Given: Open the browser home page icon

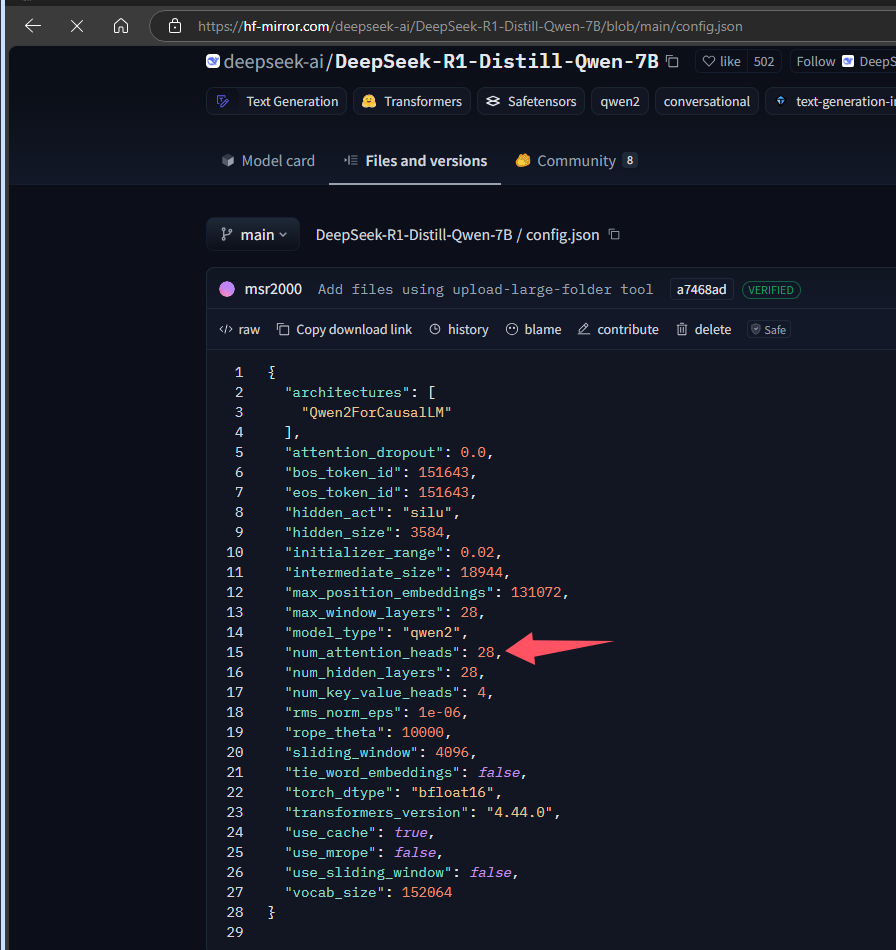Looking at the screenshot, I should click(x=121, y=26).
